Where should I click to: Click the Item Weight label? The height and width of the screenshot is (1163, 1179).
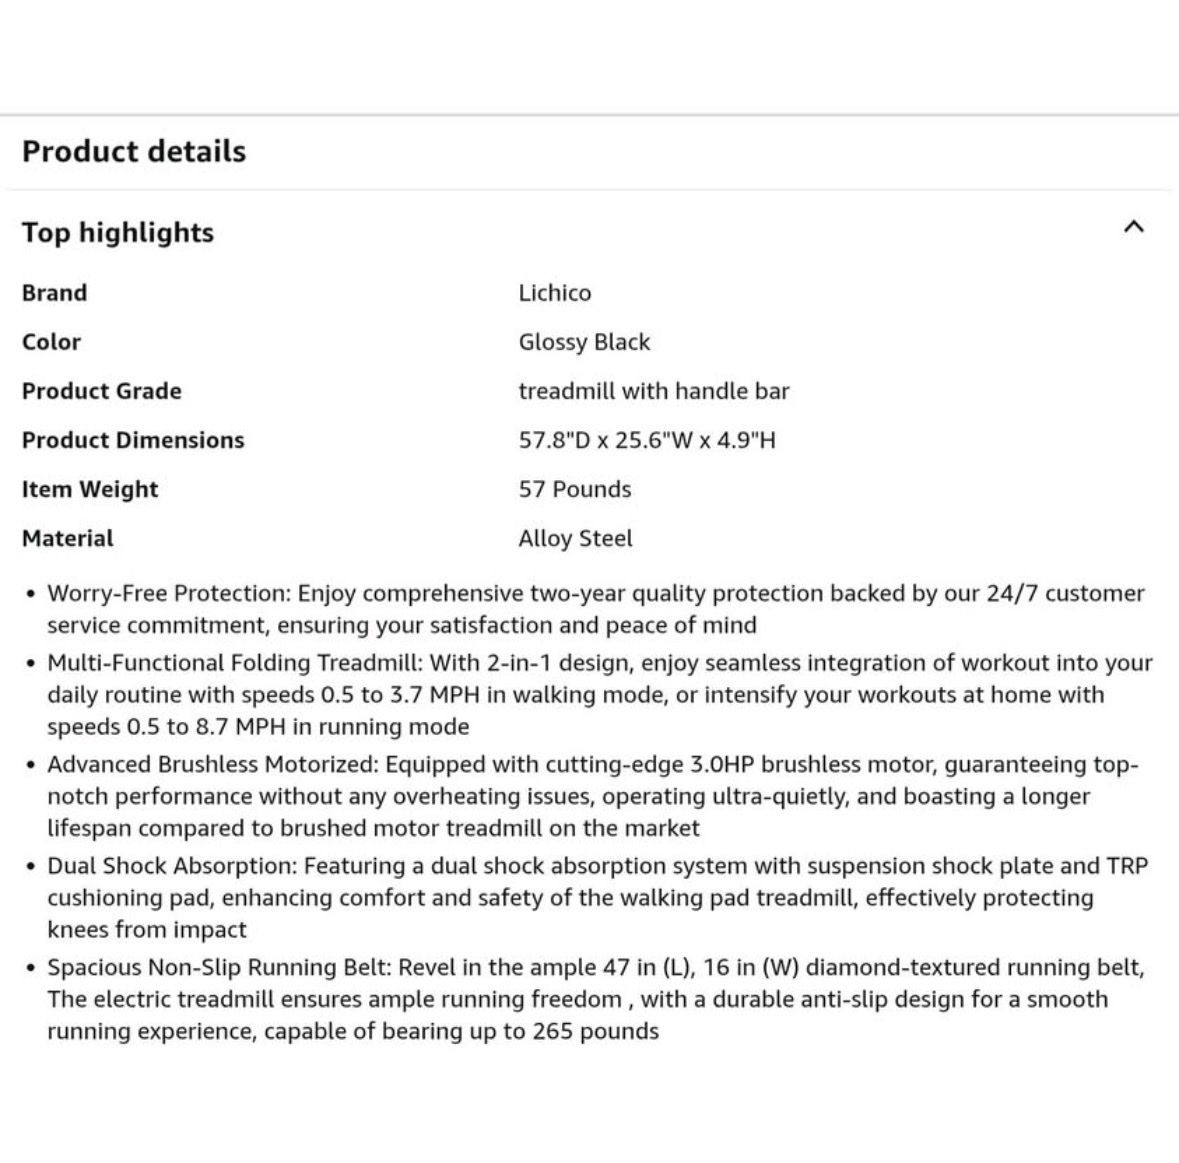[90, 489]
